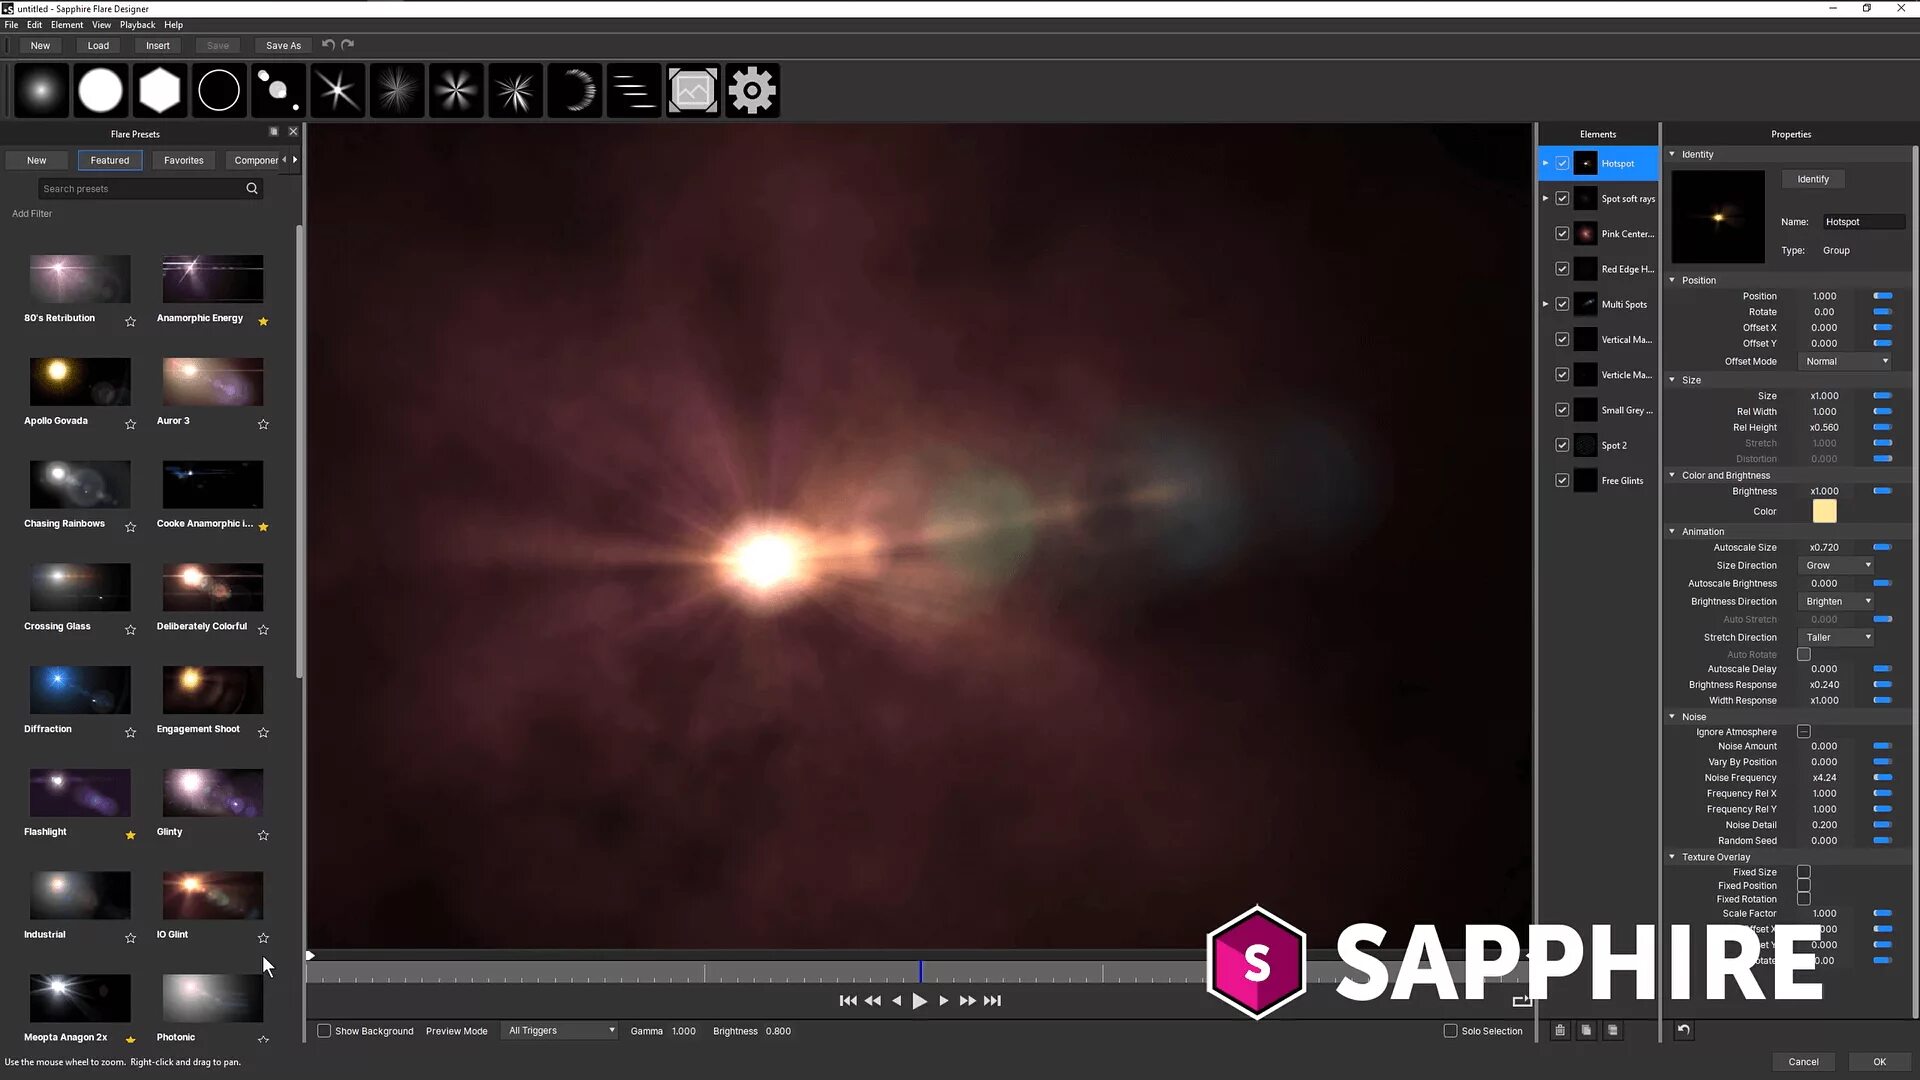Open the Offset Mode dropdown
This screenshot has width=1920, height=1080.
click(1844, 361)
